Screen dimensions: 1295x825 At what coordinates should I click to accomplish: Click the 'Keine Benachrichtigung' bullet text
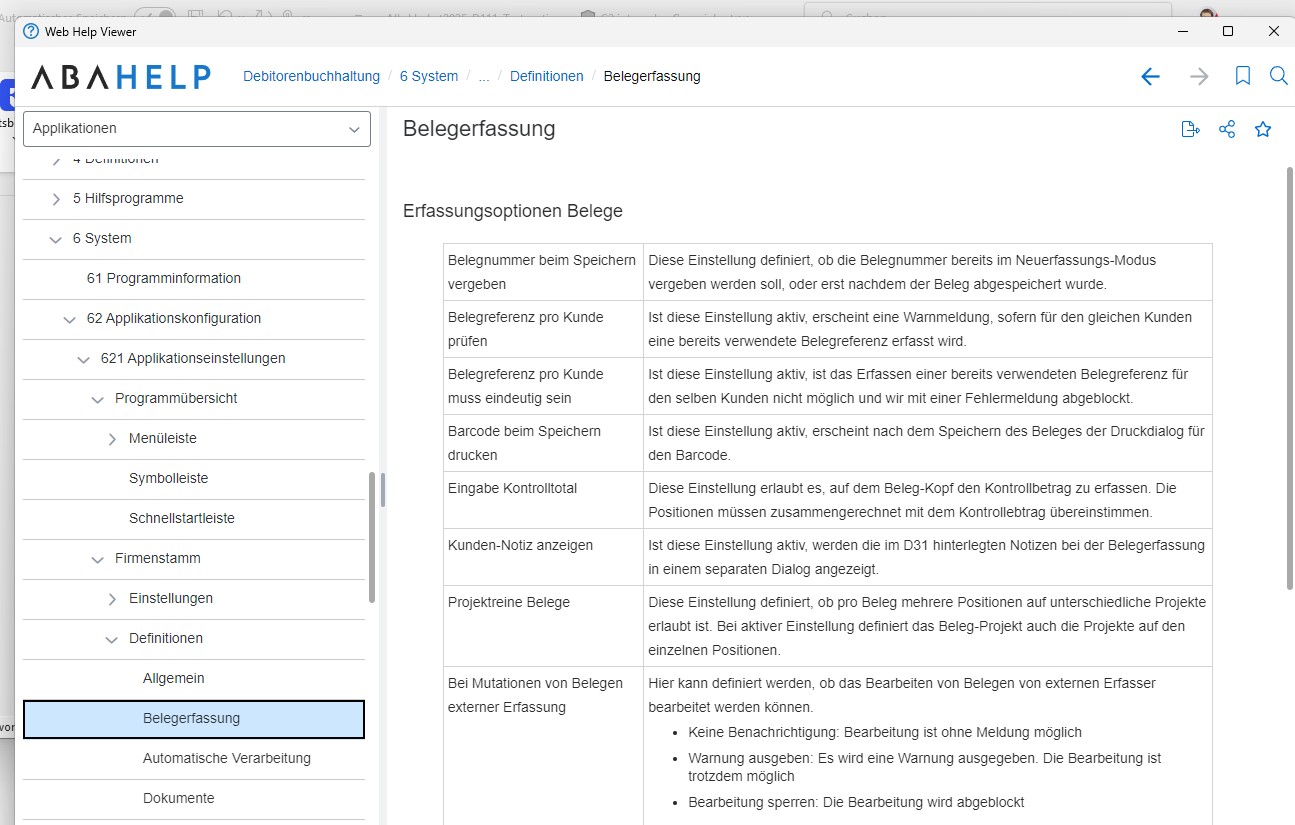click(885, 732)
